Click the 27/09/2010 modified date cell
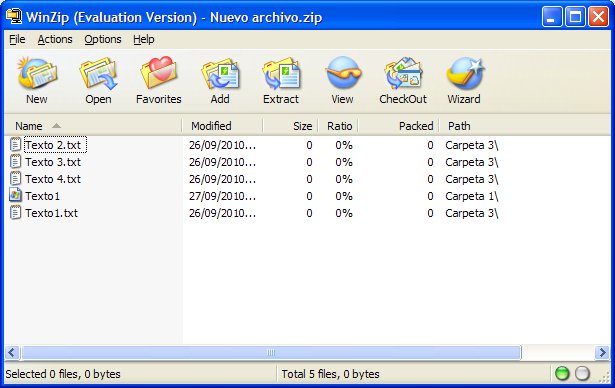615x388 pixels. 222,196
